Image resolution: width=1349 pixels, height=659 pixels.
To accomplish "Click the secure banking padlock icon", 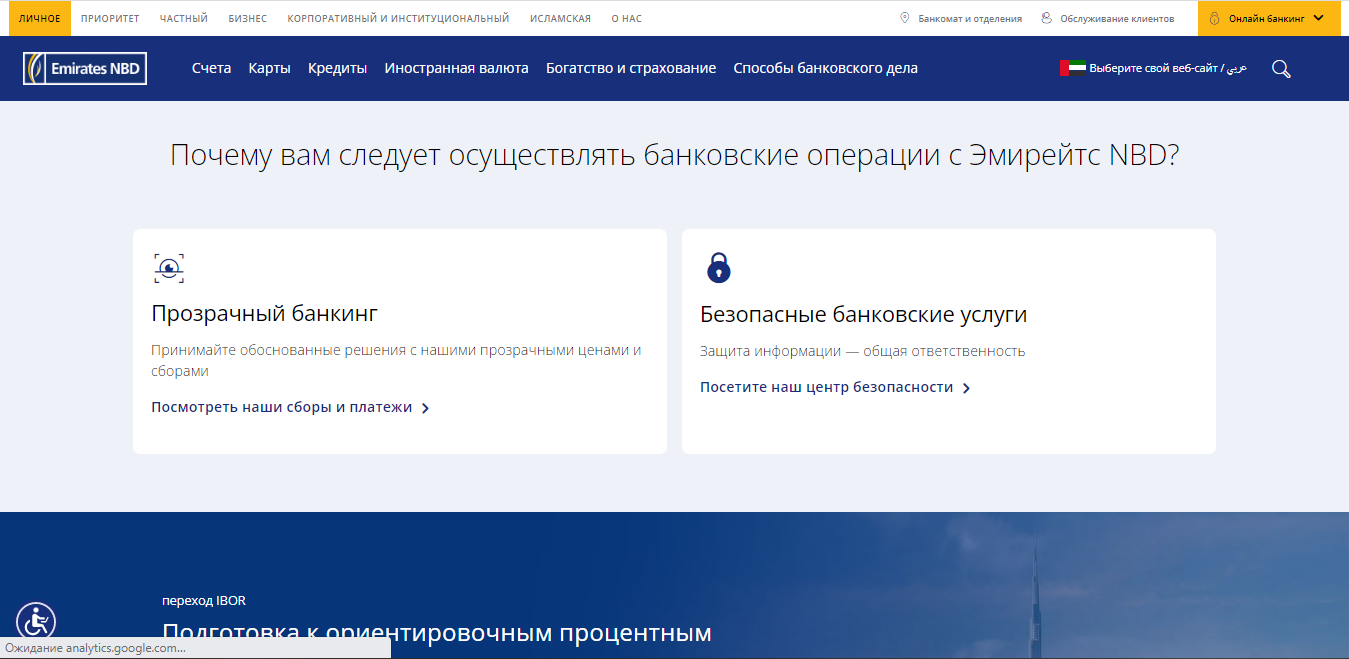I will [718, 267].
